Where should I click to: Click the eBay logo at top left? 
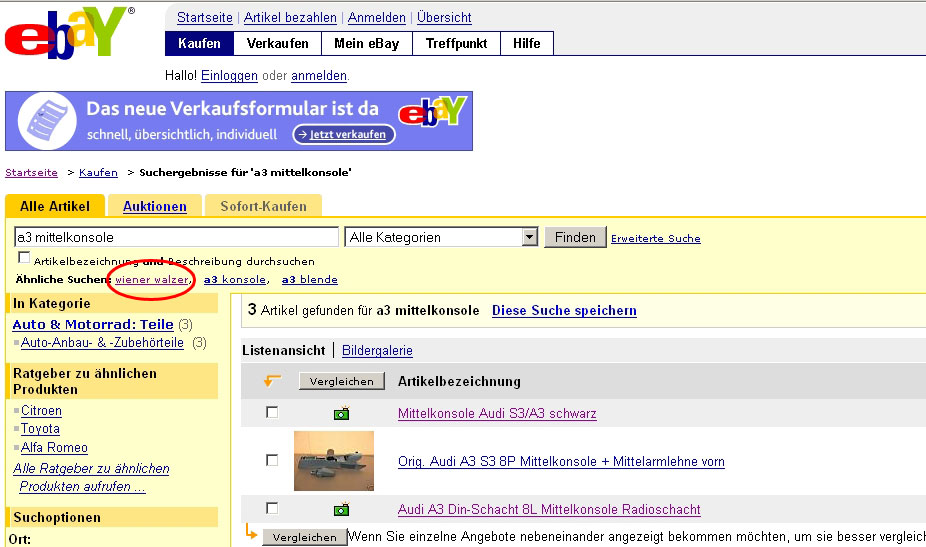tap(66, 33)
